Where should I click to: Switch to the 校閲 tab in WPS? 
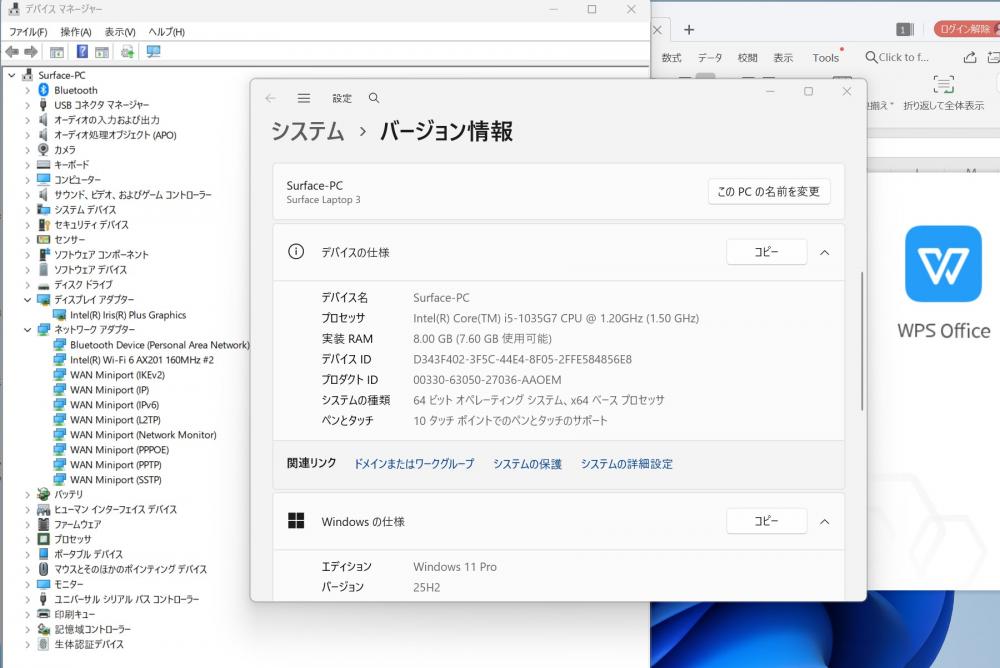pyautogui.click(x=747, y=58)
